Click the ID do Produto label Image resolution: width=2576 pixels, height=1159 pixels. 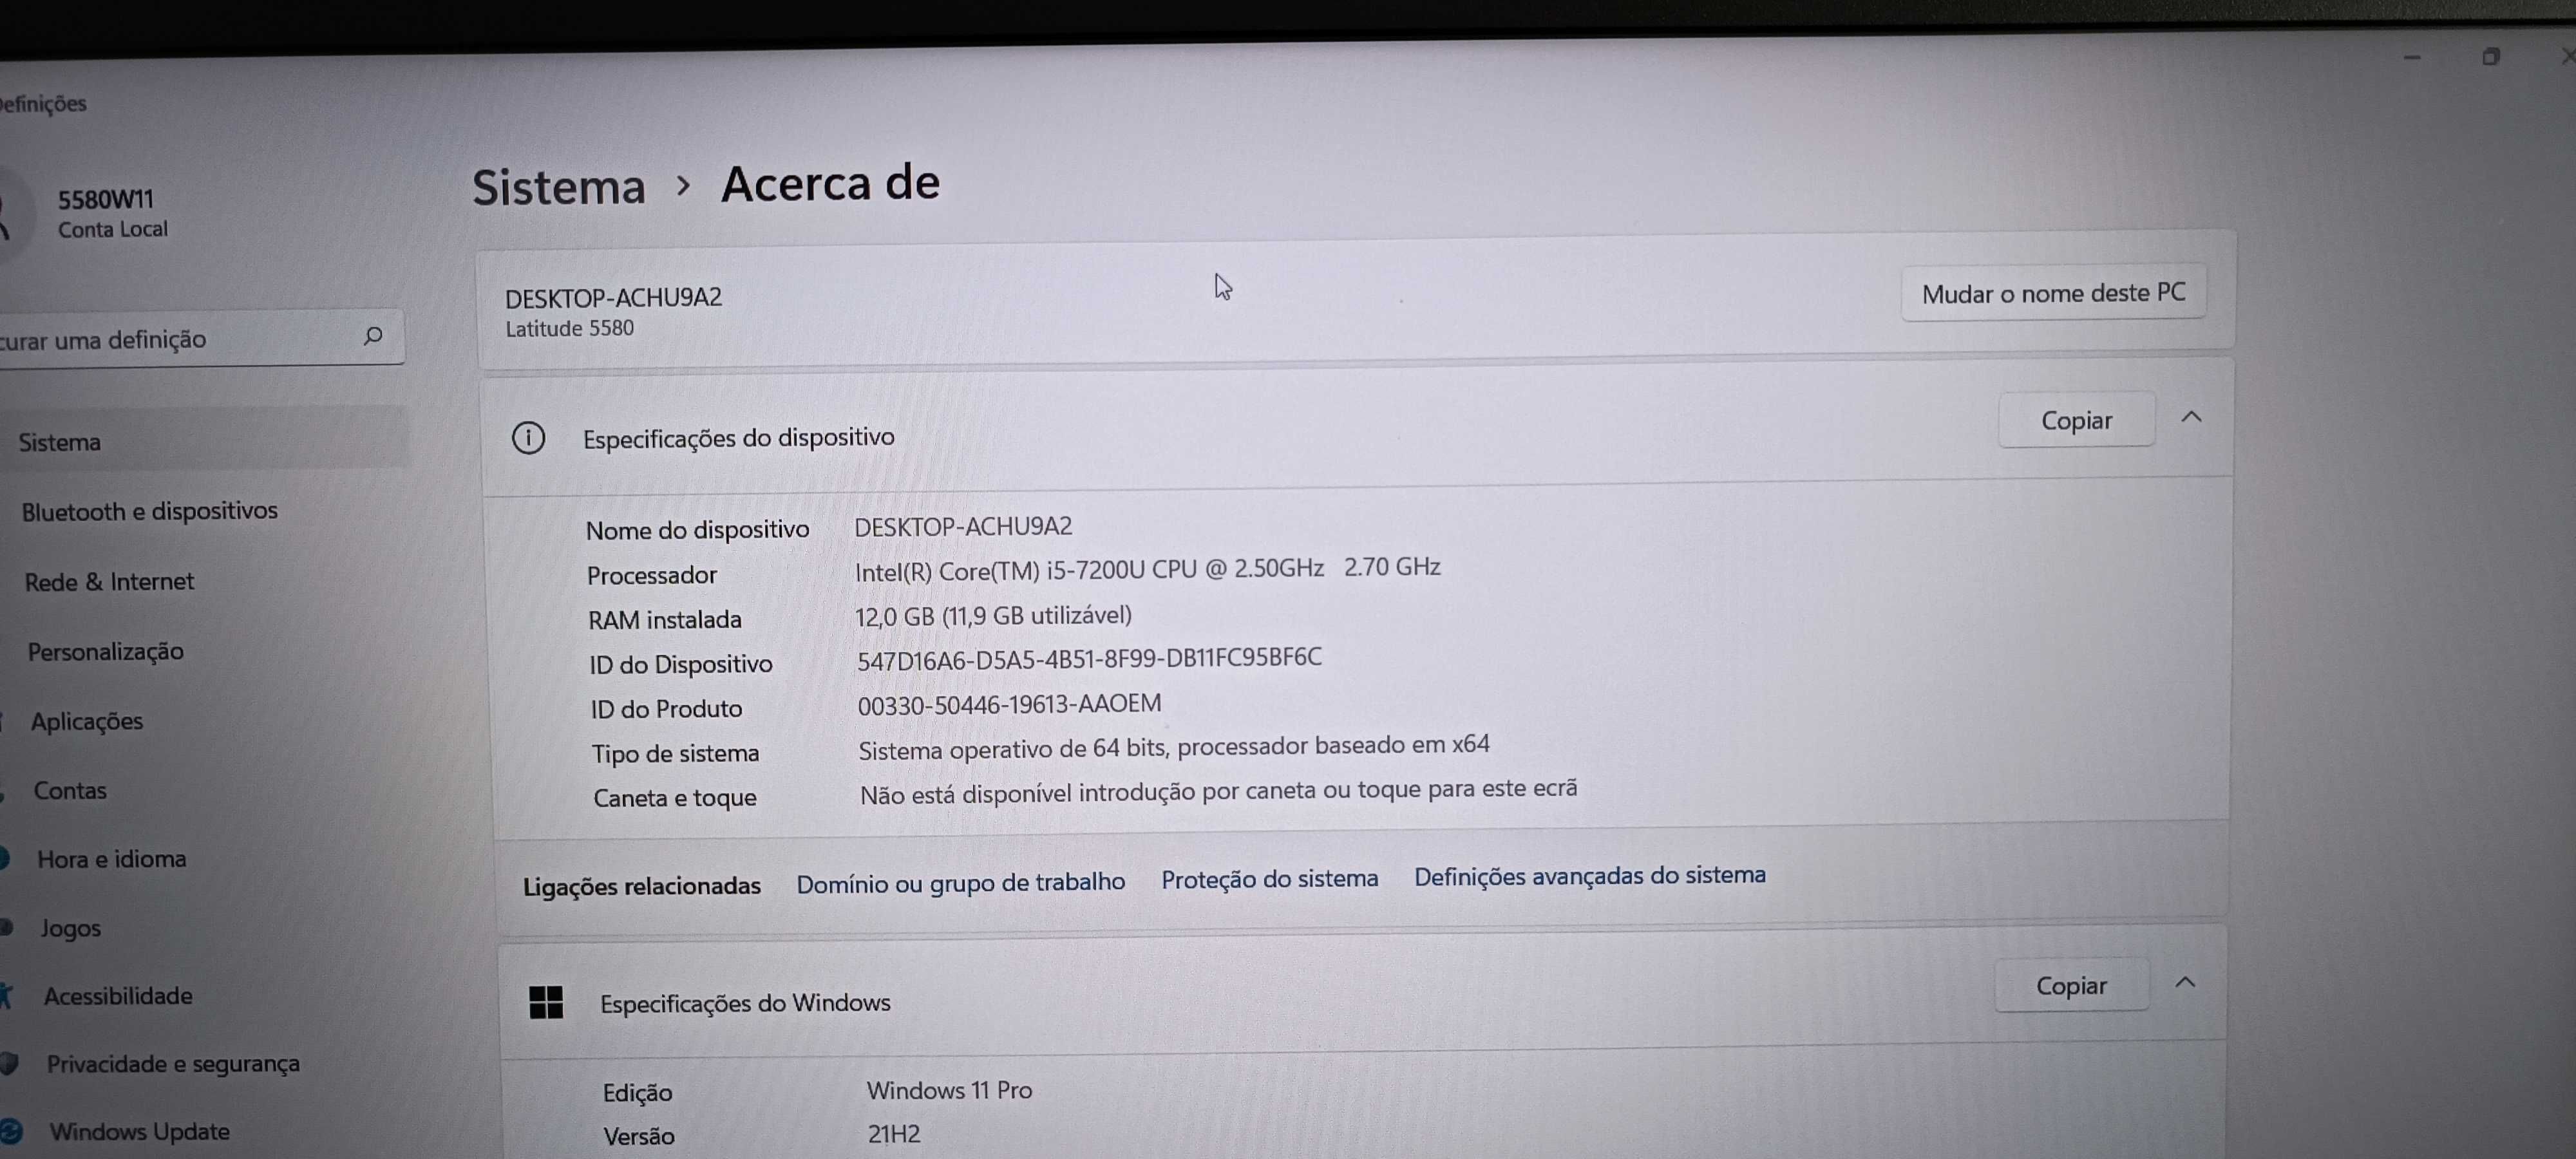pyautogui.click(x=666, y=709)
